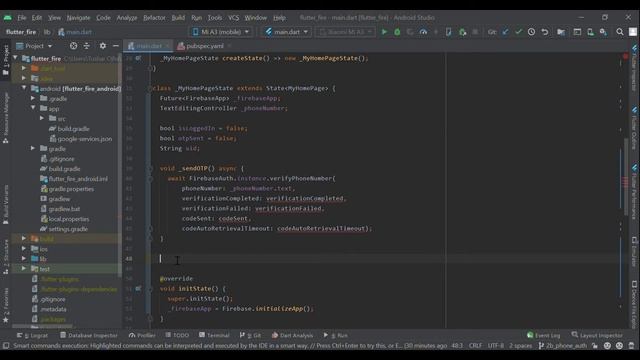This screenshot has width=640, height=360.
Task: Click the lib breadcrumb in navigation bar
Action: [x=47, y=32]
